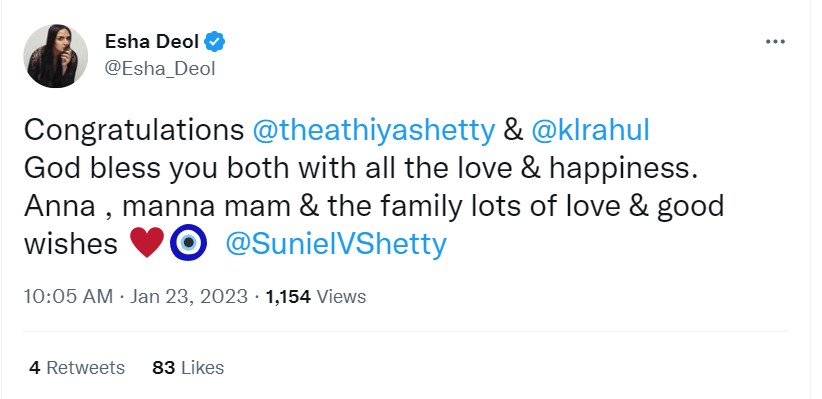The height and width of the screenshot is (399, 822).
Task: Open Esha Deol's profile picture
Action: coord(56,56)
